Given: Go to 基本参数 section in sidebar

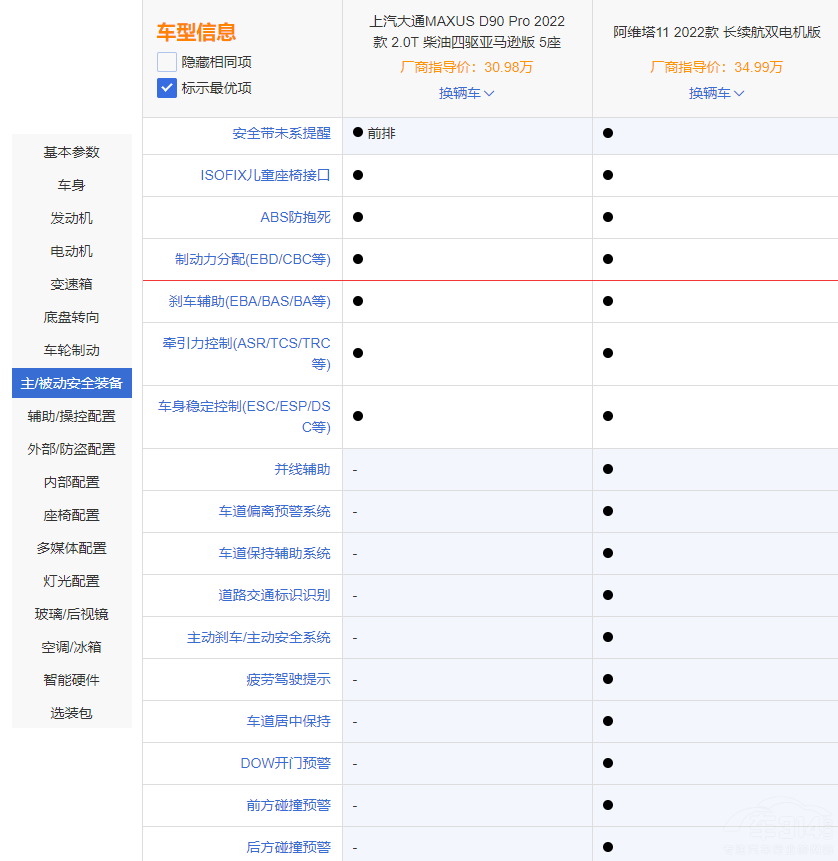Looking at the screenshot, I should tap(72, 152).
